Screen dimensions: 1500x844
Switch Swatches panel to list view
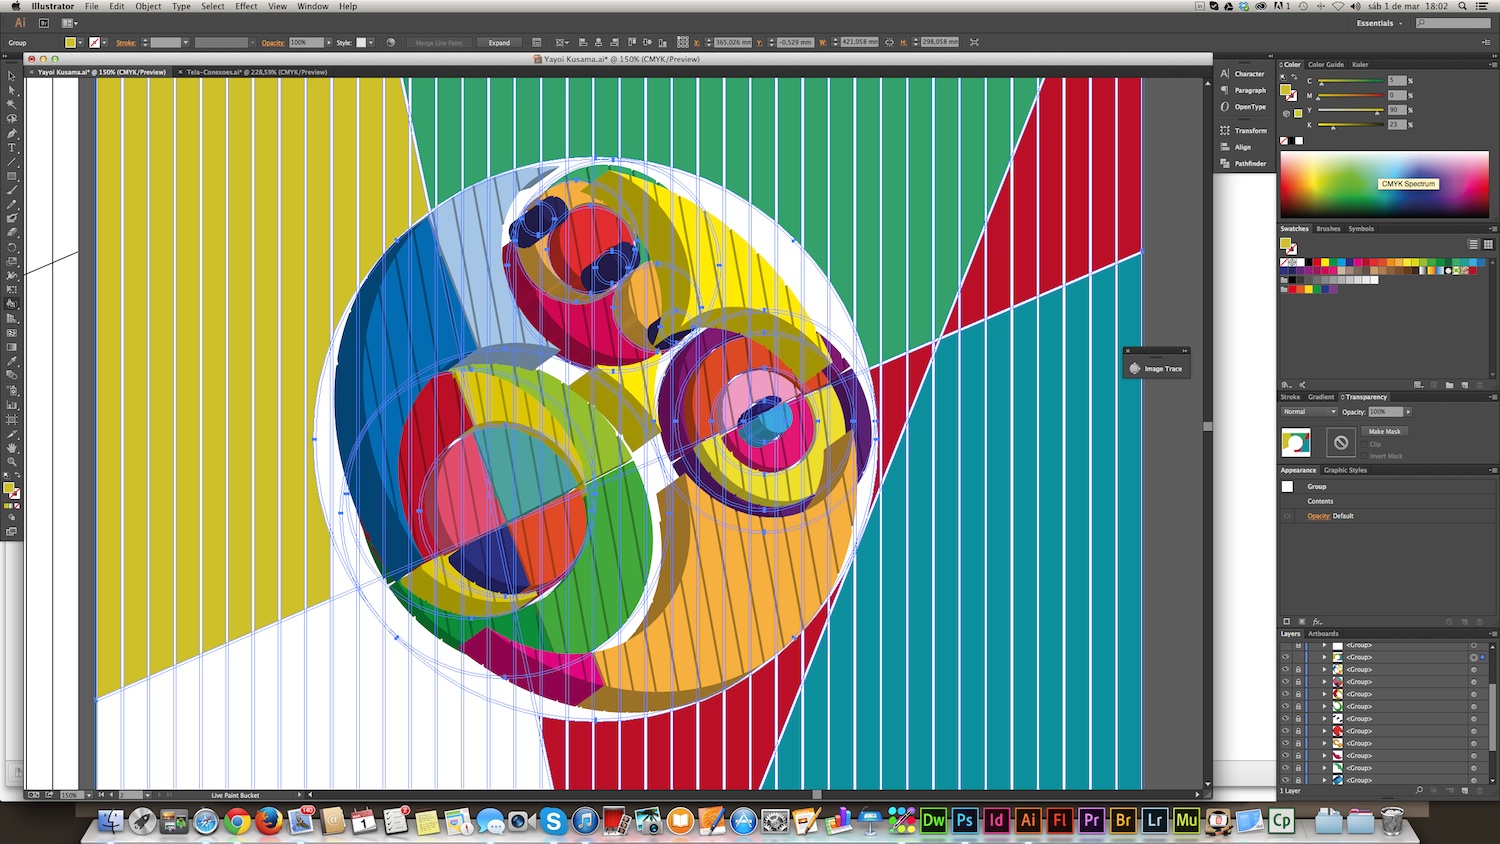click(1473, 244)
